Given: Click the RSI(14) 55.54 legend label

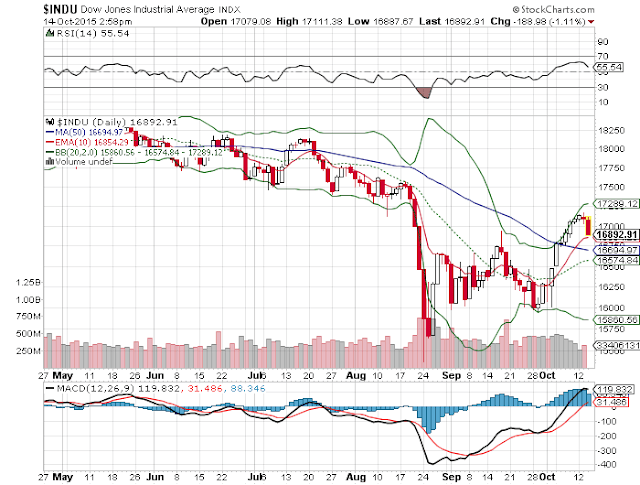Looking at the screenshot, I should coord(93,33).
